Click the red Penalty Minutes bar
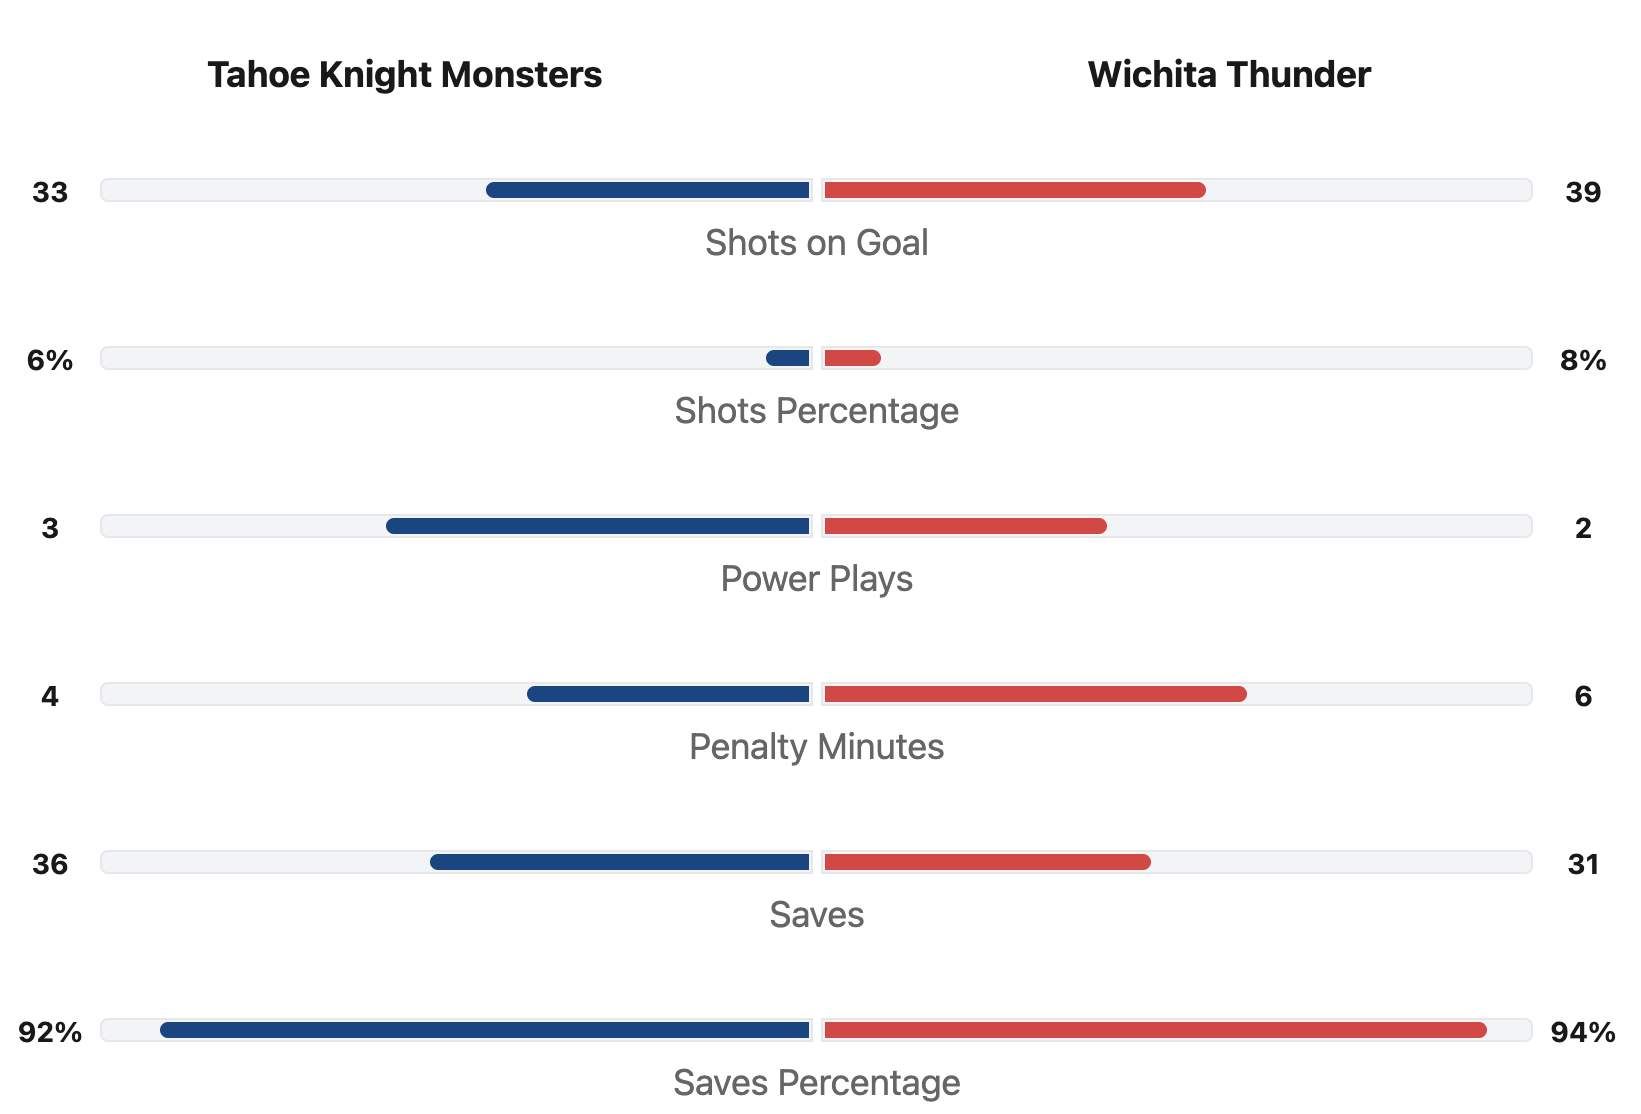Viewport: 1641px width, 1114px height. (1035, 694)
